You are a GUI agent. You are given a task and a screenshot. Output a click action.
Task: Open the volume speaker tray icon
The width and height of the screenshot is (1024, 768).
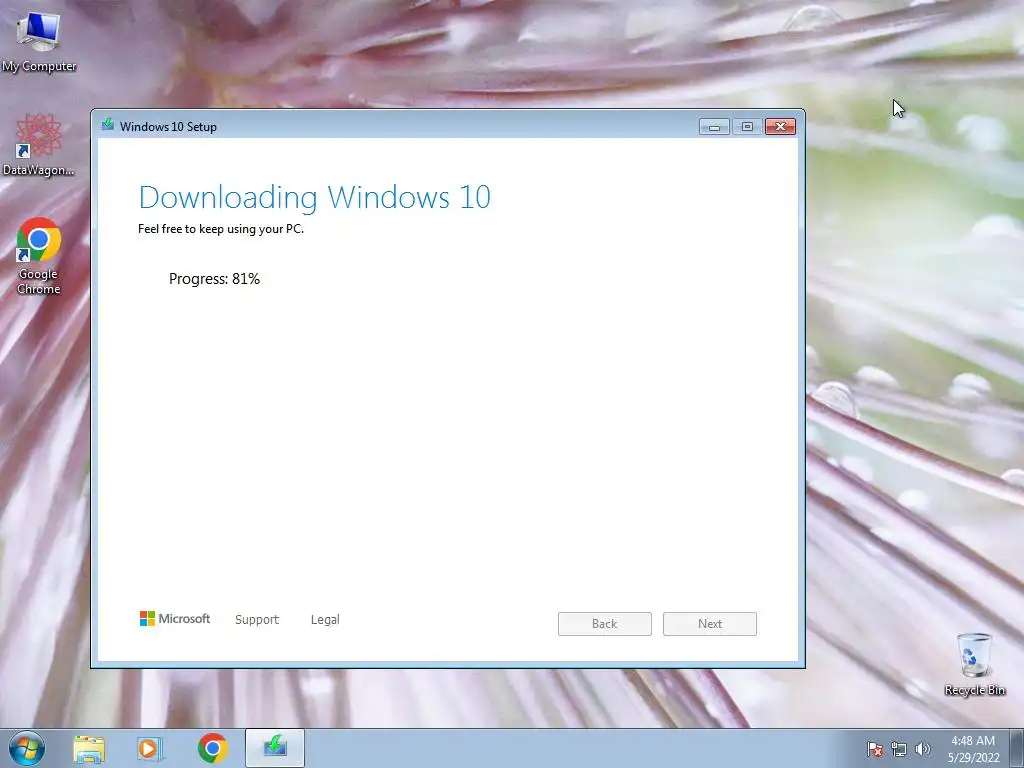point(923,749)
